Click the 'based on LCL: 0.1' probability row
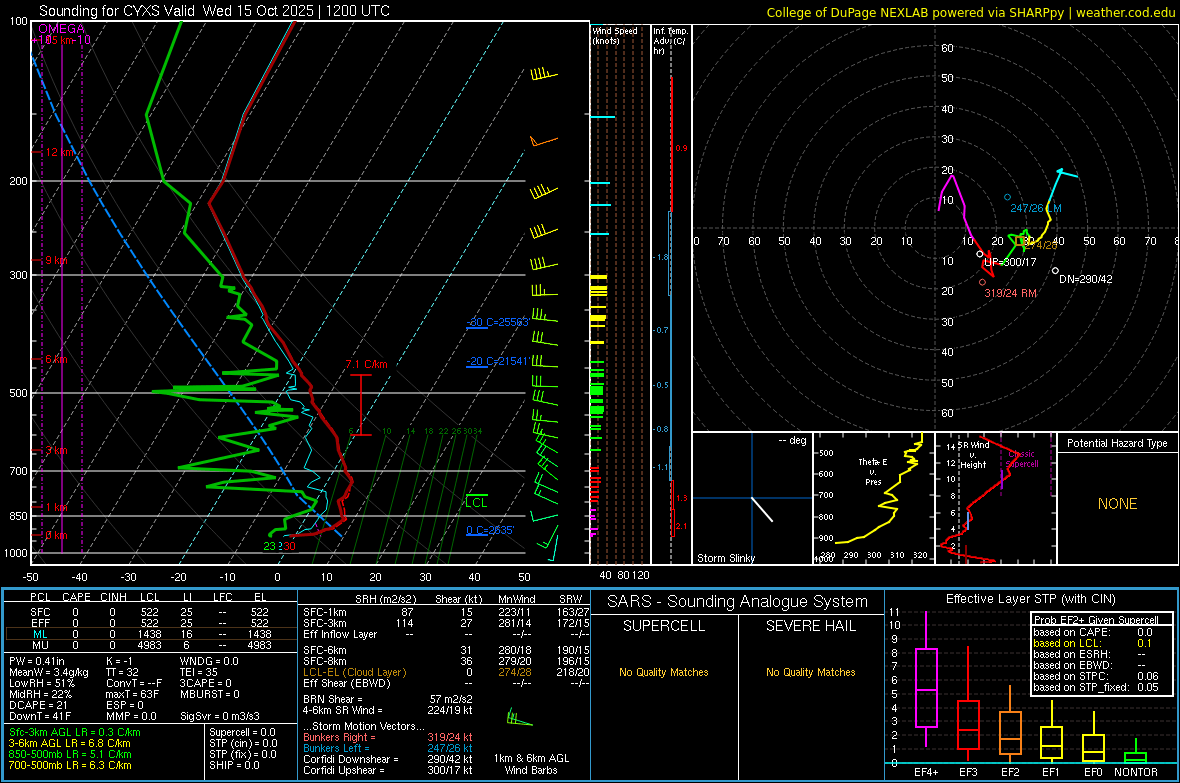1180x783 pixels. click(x=1093, y=643)
